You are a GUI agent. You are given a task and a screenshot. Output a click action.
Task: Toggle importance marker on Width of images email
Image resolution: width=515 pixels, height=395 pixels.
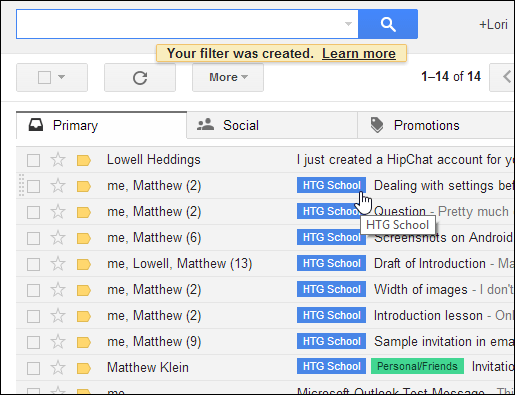[x=83, y=290]
